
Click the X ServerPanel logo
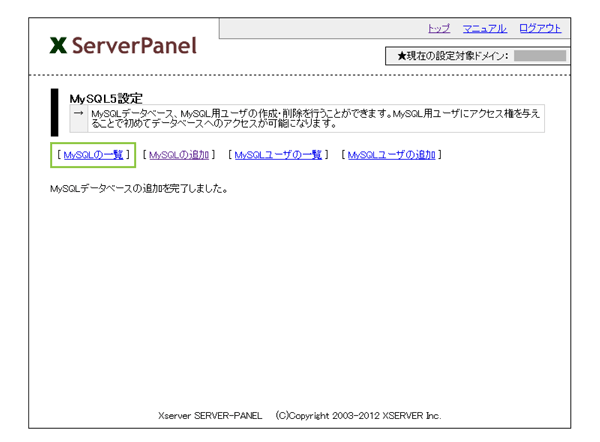(123, 46)
